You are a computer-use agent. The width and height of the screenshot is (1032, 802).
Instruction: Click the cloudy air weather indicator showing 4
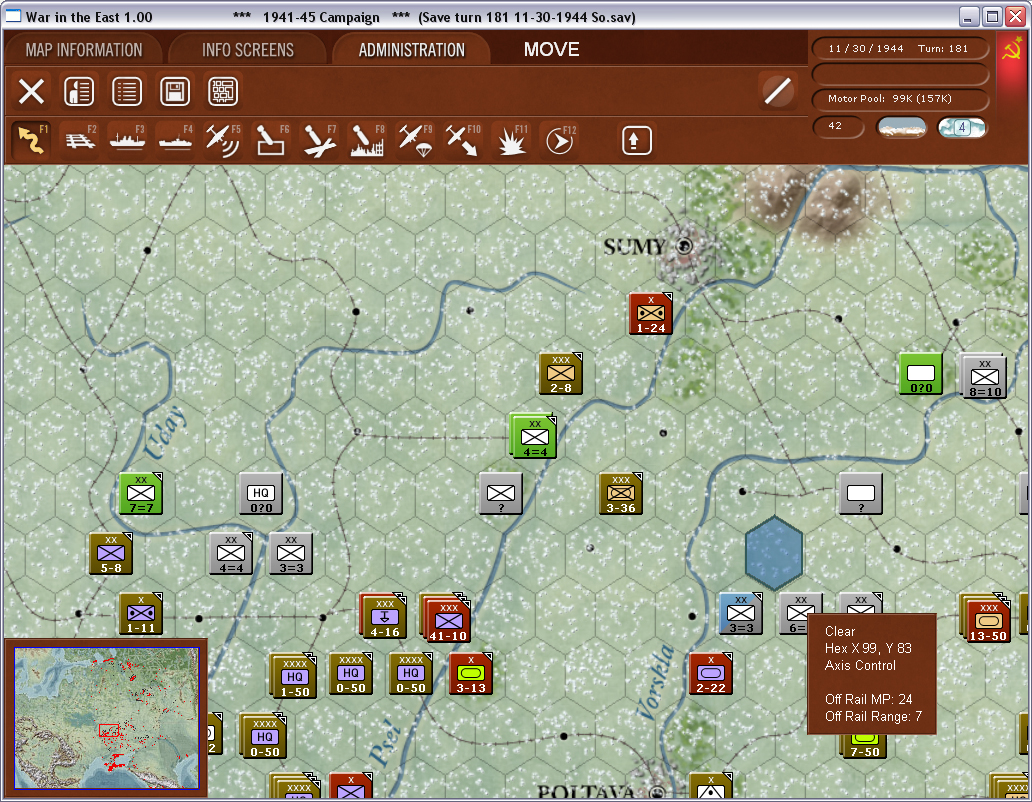coord(962,127)
